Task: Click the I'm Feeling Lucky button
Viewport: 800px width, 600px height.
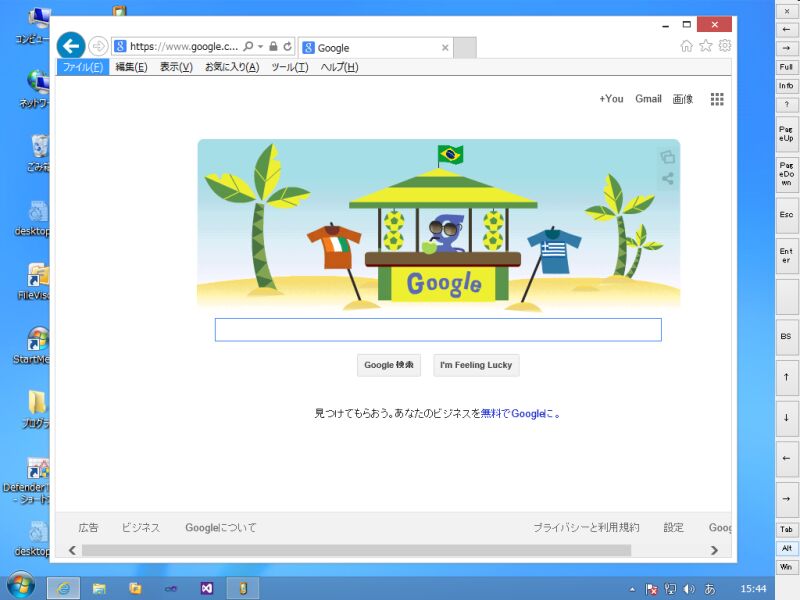Action: click(476, 365)
